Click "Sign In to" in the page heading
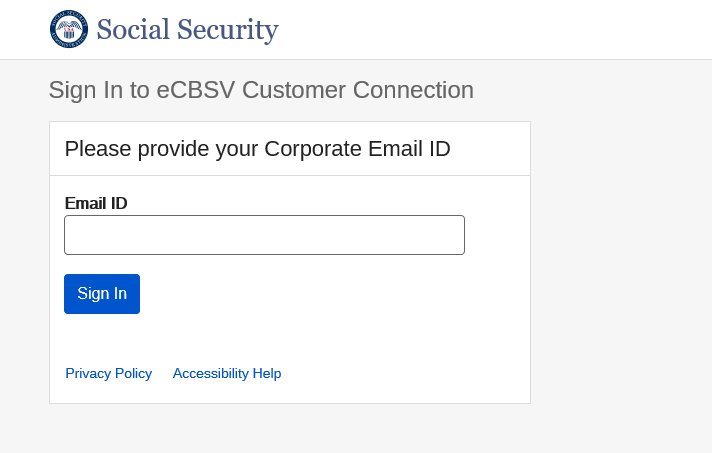 coord(98,90)
